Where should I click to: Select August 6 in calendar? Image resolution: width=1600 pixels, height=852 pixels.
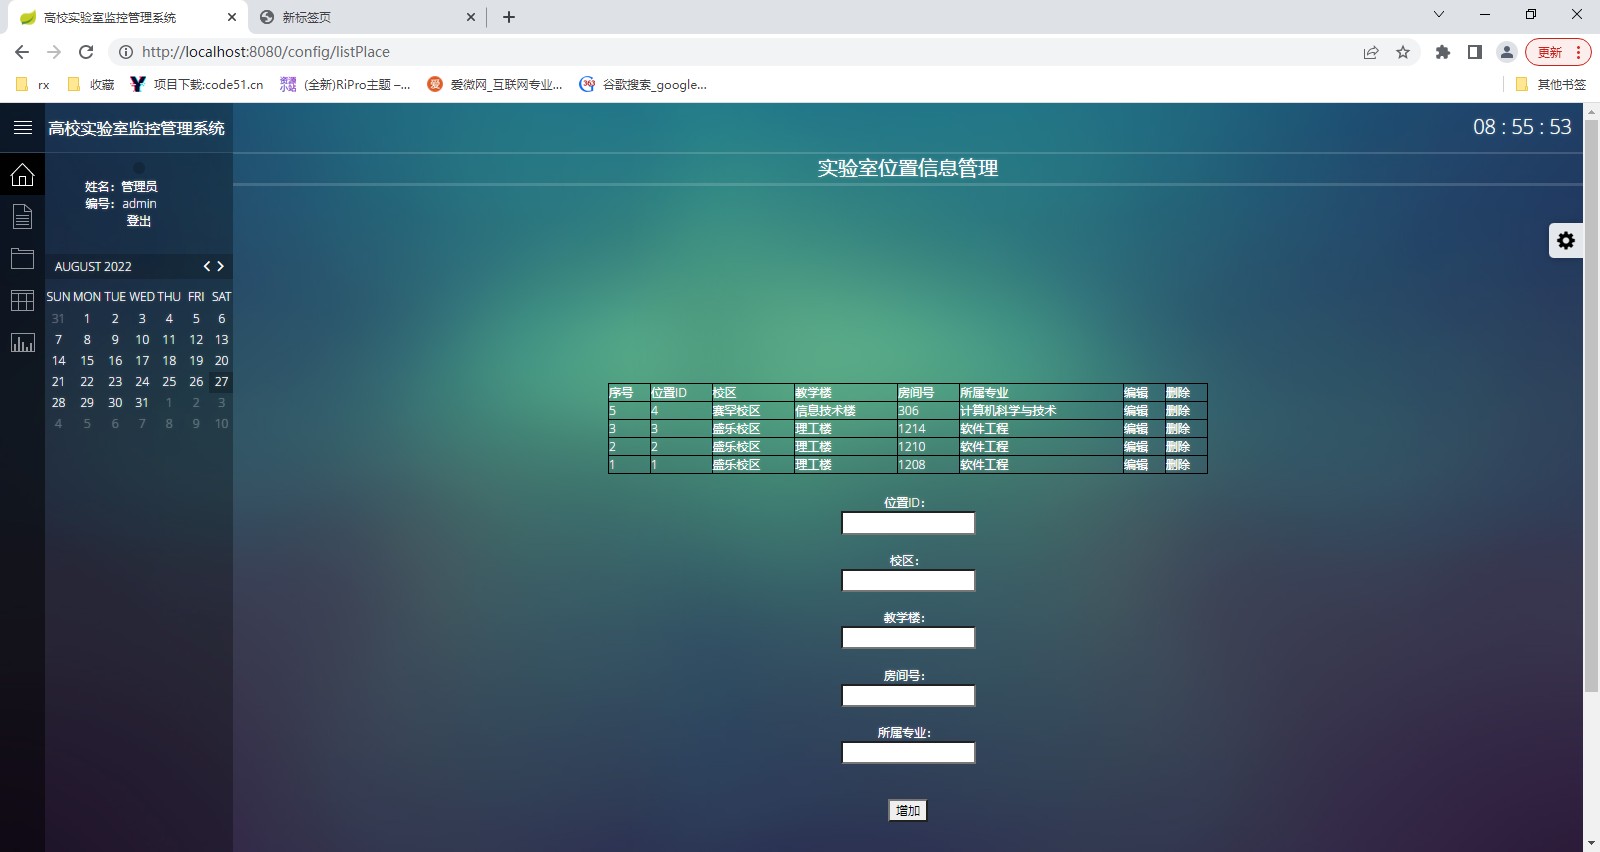pos(222,319)
